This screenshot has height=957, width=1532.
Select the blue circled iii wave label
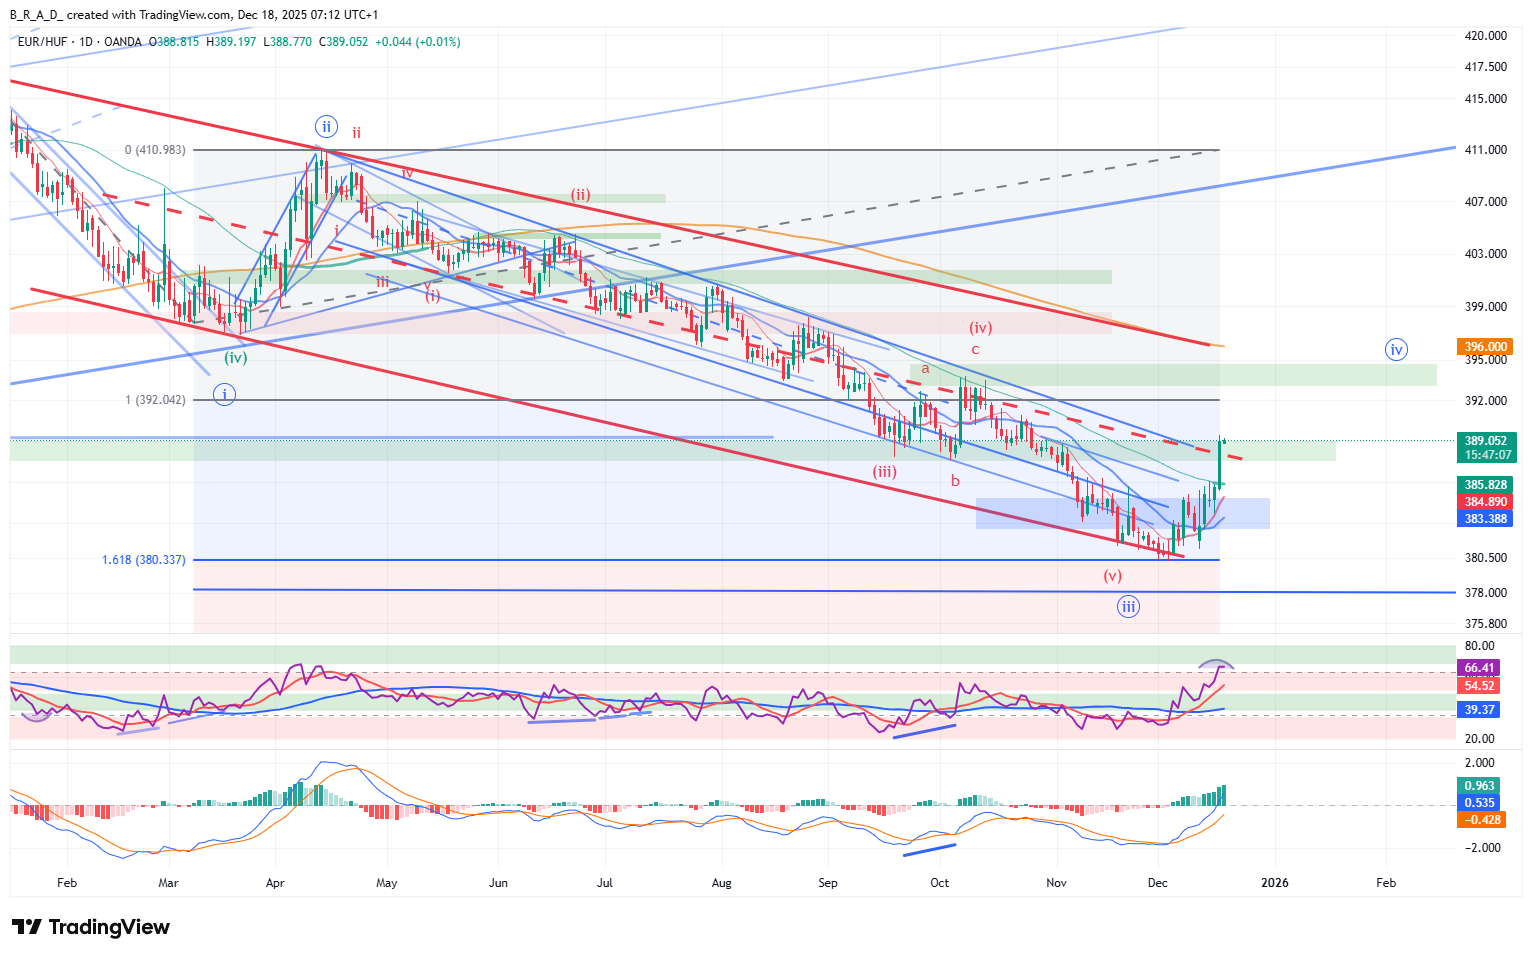click(x=1128, y=606)
